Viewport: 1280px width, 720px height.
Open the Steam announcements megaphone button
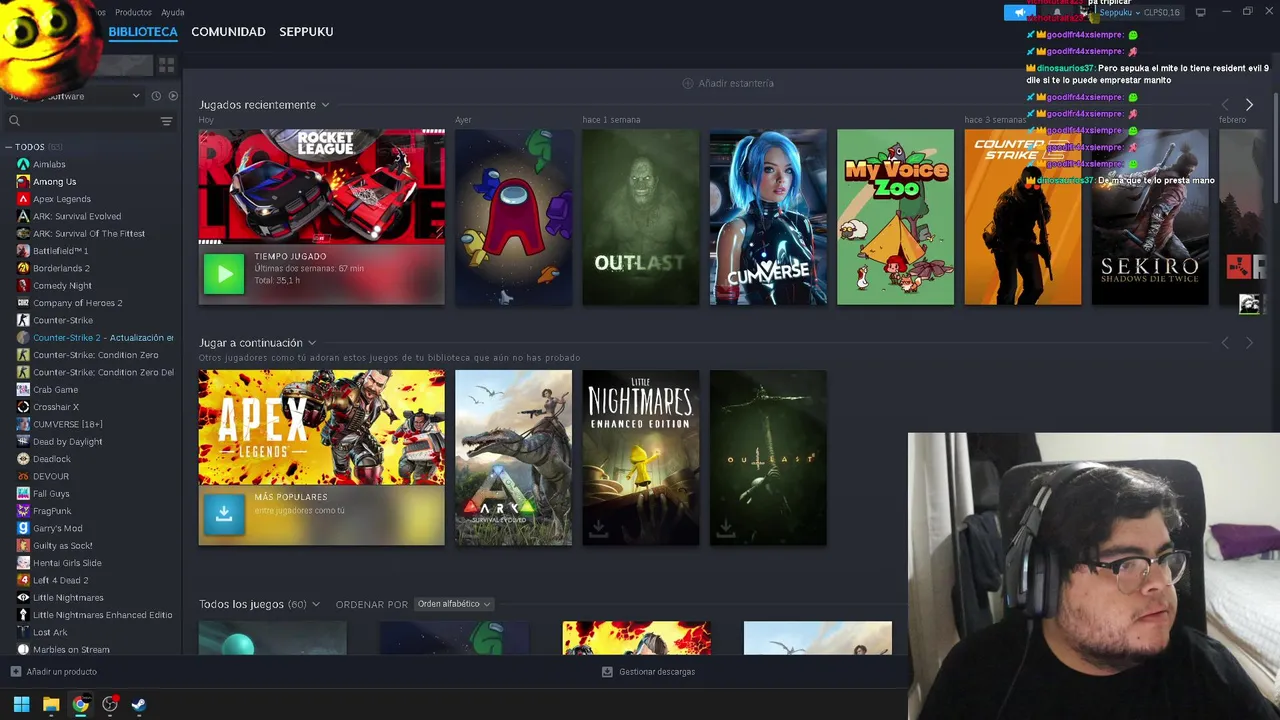coord(1019,12)
